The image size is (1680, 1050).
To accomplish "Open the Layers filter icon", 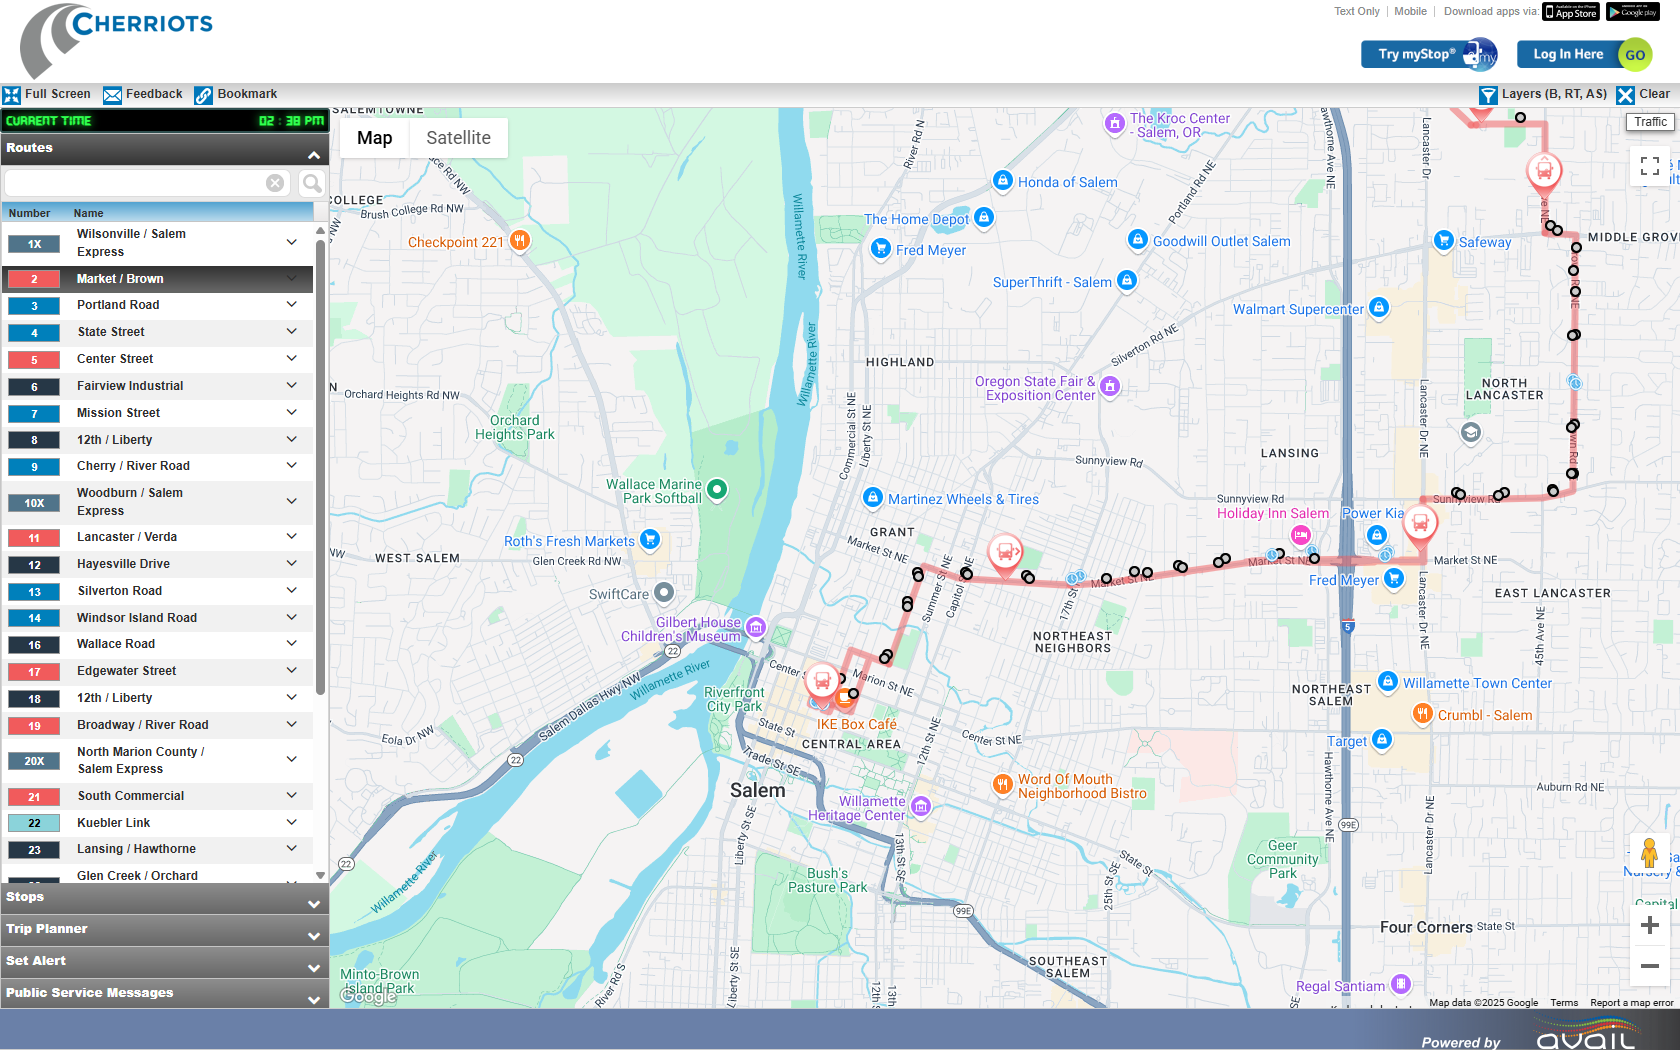I will pyautogui.click(x=1488, y=95).
